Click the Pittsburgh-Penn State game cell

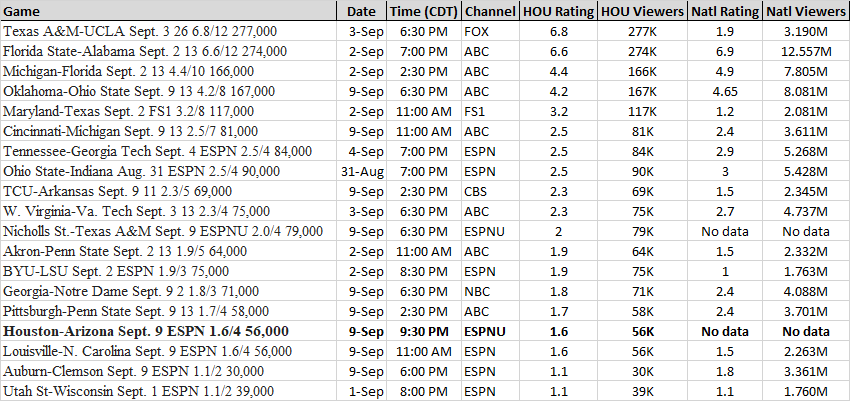click(x=168, y=312)
